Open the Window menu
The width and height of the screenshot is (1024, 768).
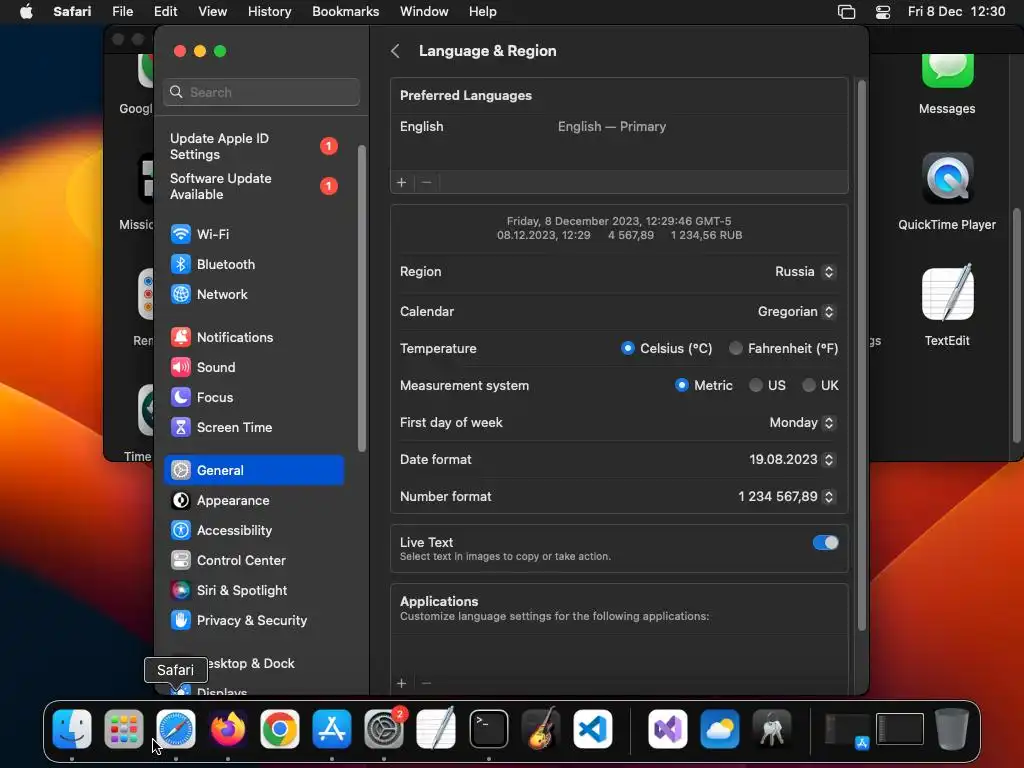tap(424, 12)
